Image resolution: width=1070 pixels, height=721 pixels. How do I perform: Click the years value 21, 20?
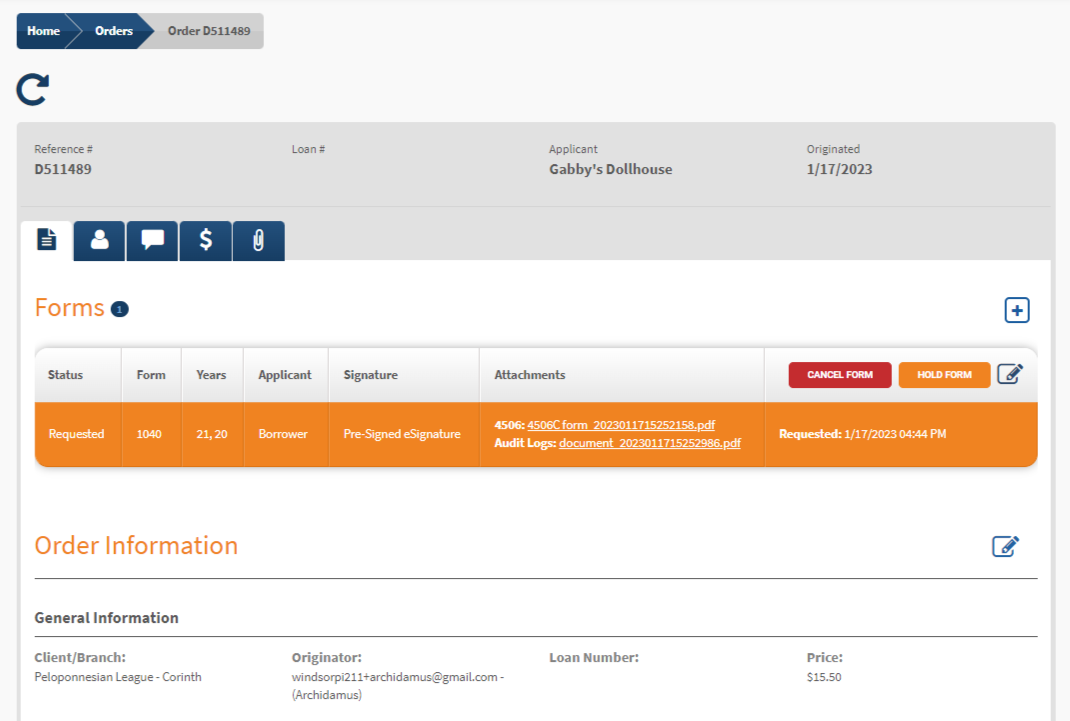[212, 434]
